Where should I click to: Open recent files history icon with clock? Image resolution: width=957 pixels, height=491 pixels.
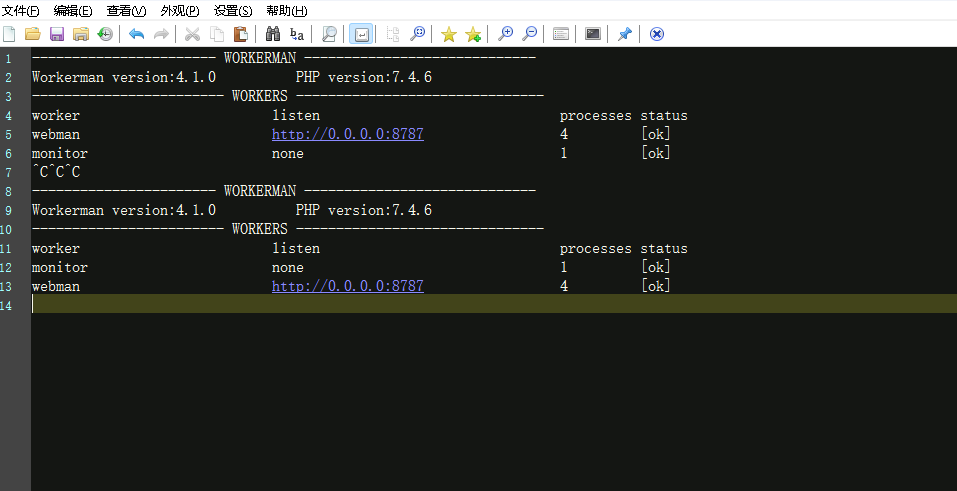point(105,34)
